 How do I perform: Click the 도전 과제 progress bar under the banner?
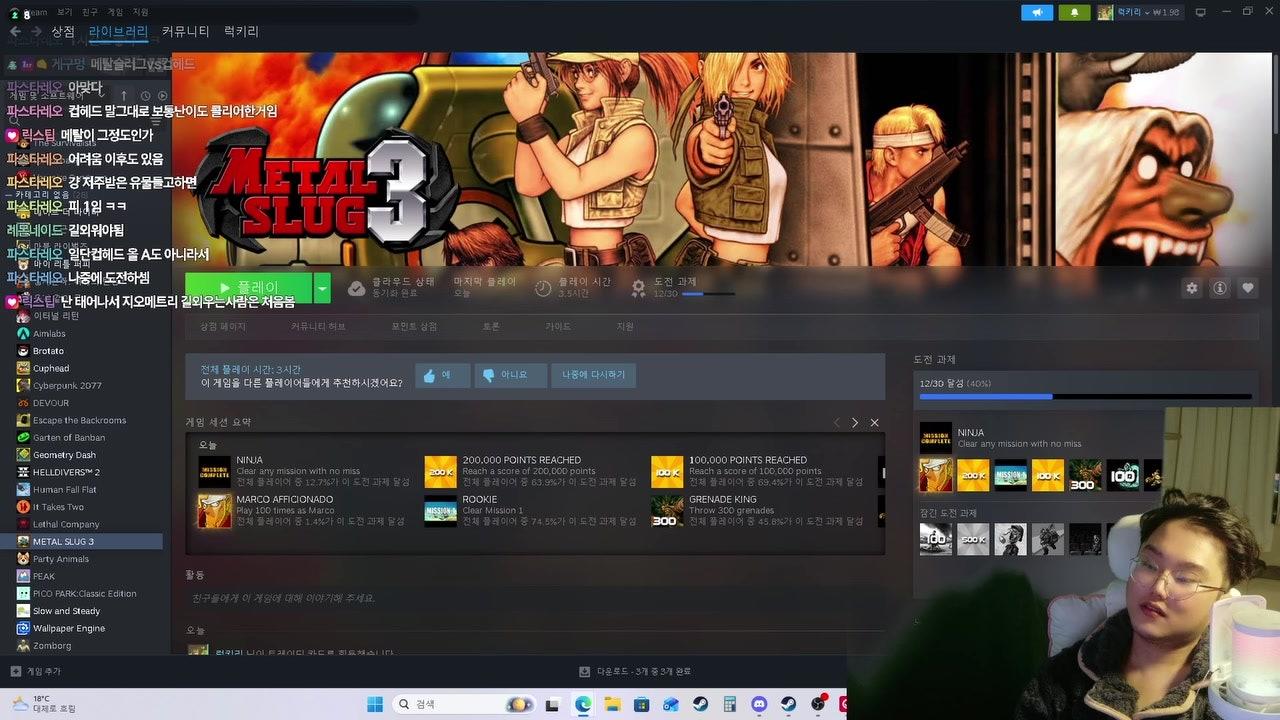point(707,294)
